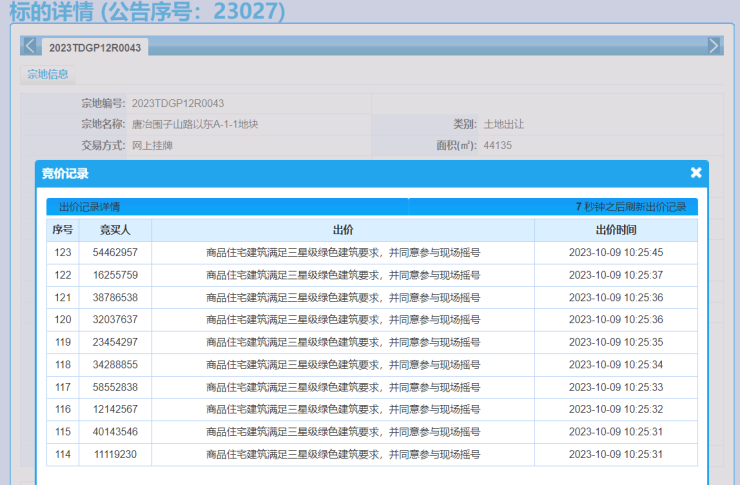Click the 竞买人 column header

tap(115, 230)
